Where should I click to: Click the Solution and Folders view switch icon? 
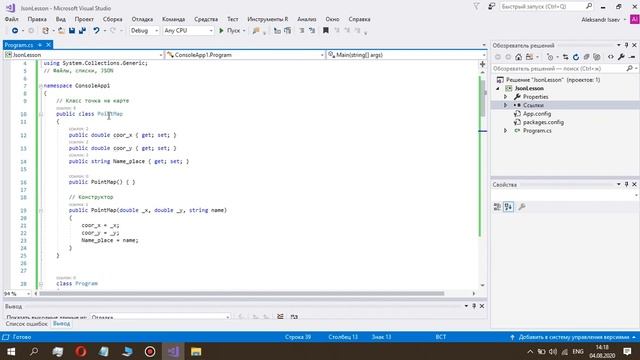tap(529, 57)
